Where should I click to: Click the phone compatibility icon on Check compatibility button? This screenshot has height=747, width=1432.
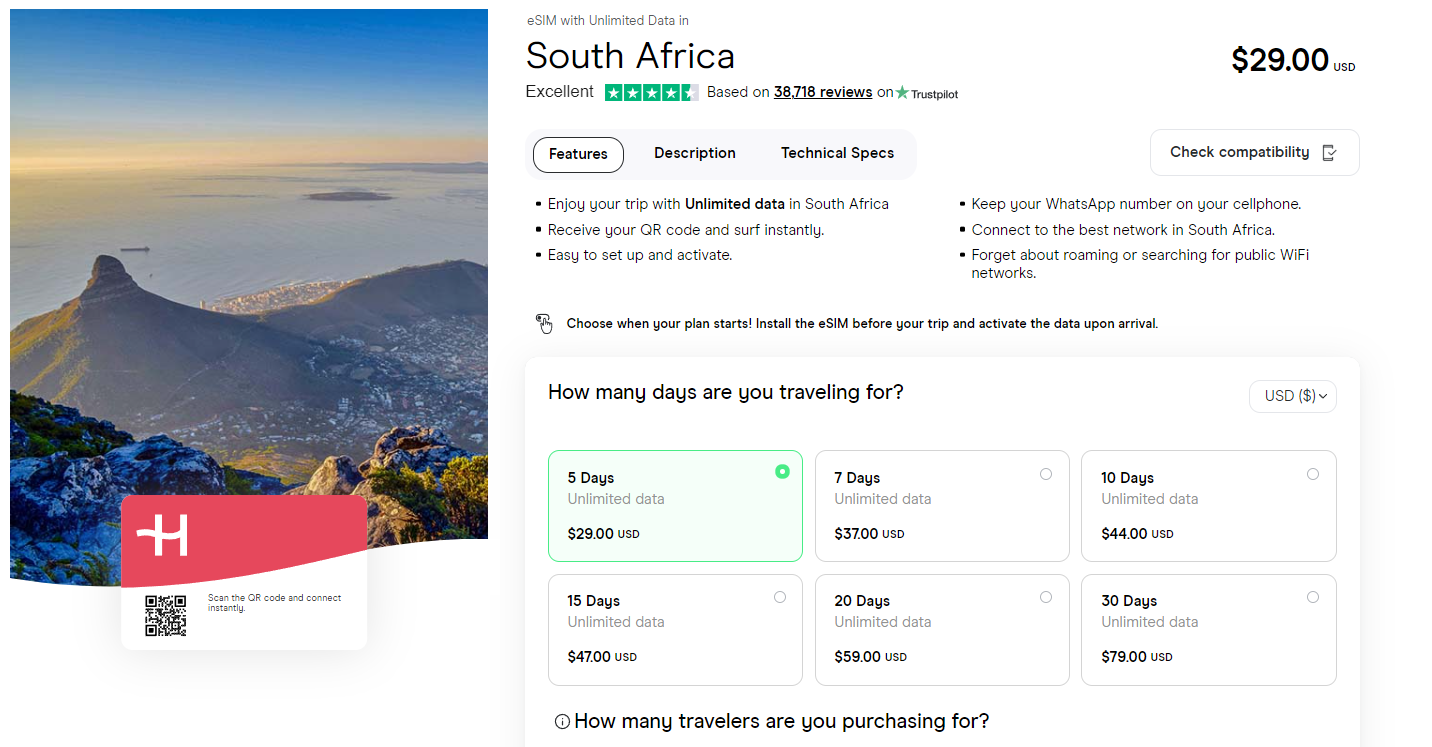point(1329,153)
